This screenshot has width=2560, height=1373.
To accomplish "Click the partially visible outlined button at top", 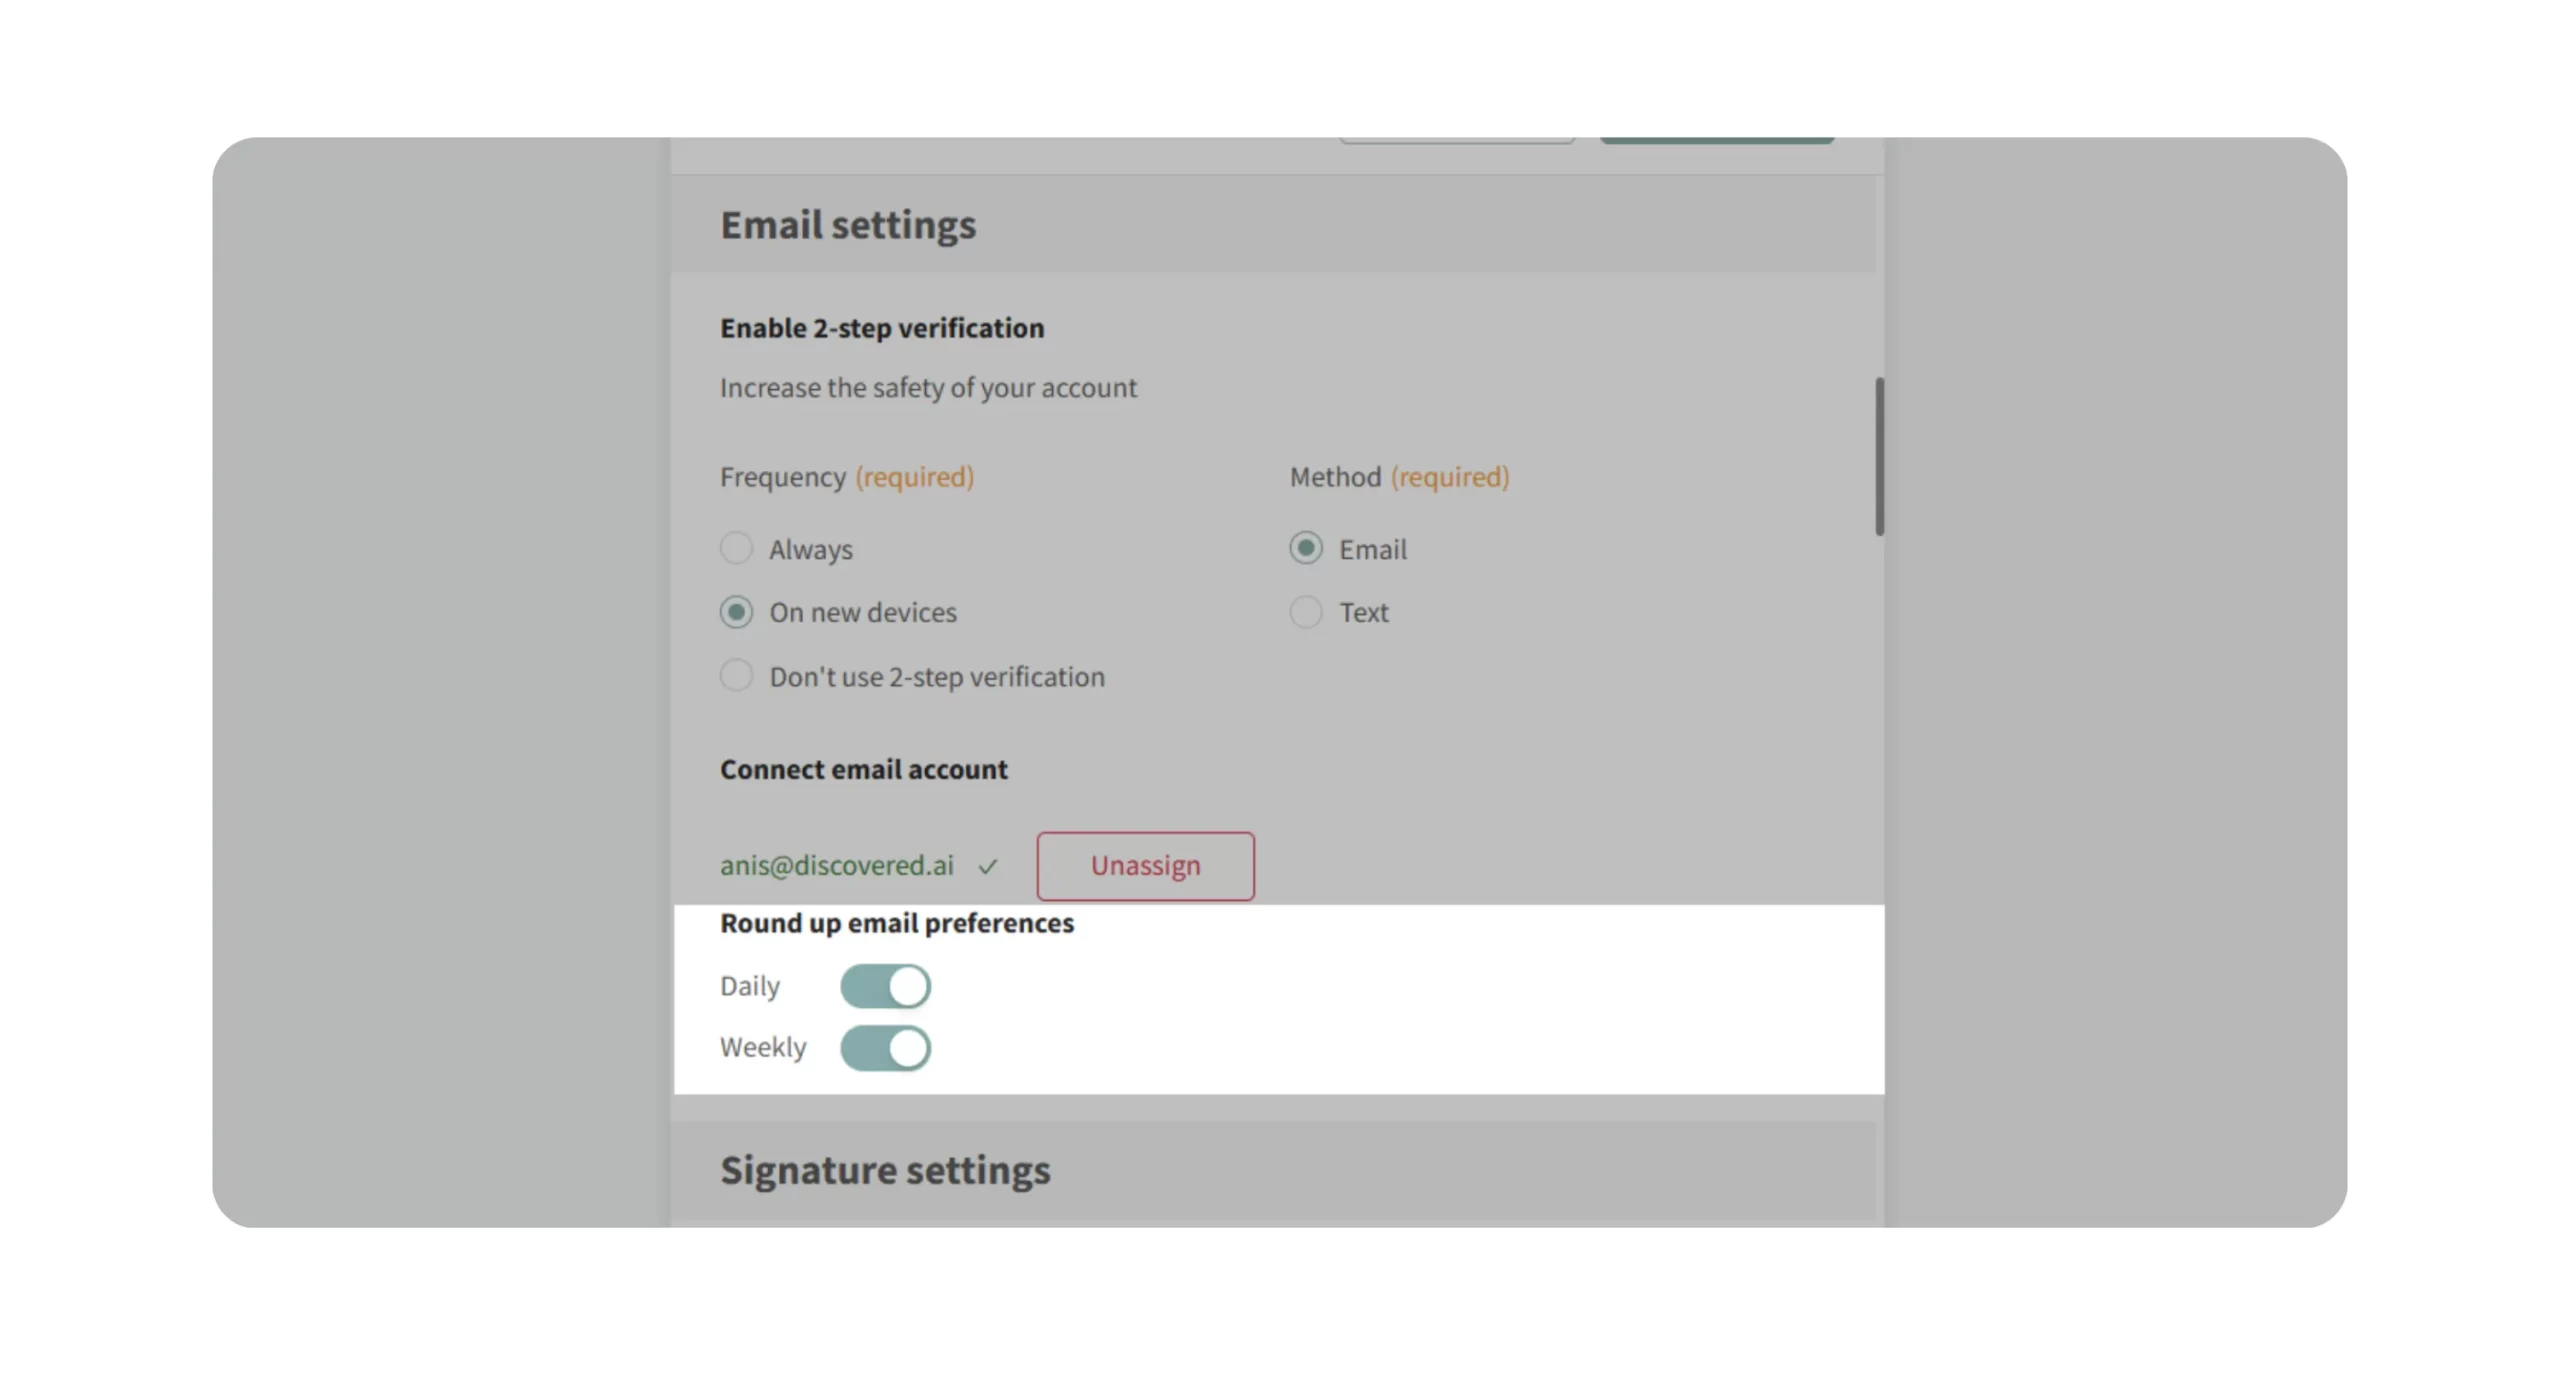I will [x=1457, y=141].
